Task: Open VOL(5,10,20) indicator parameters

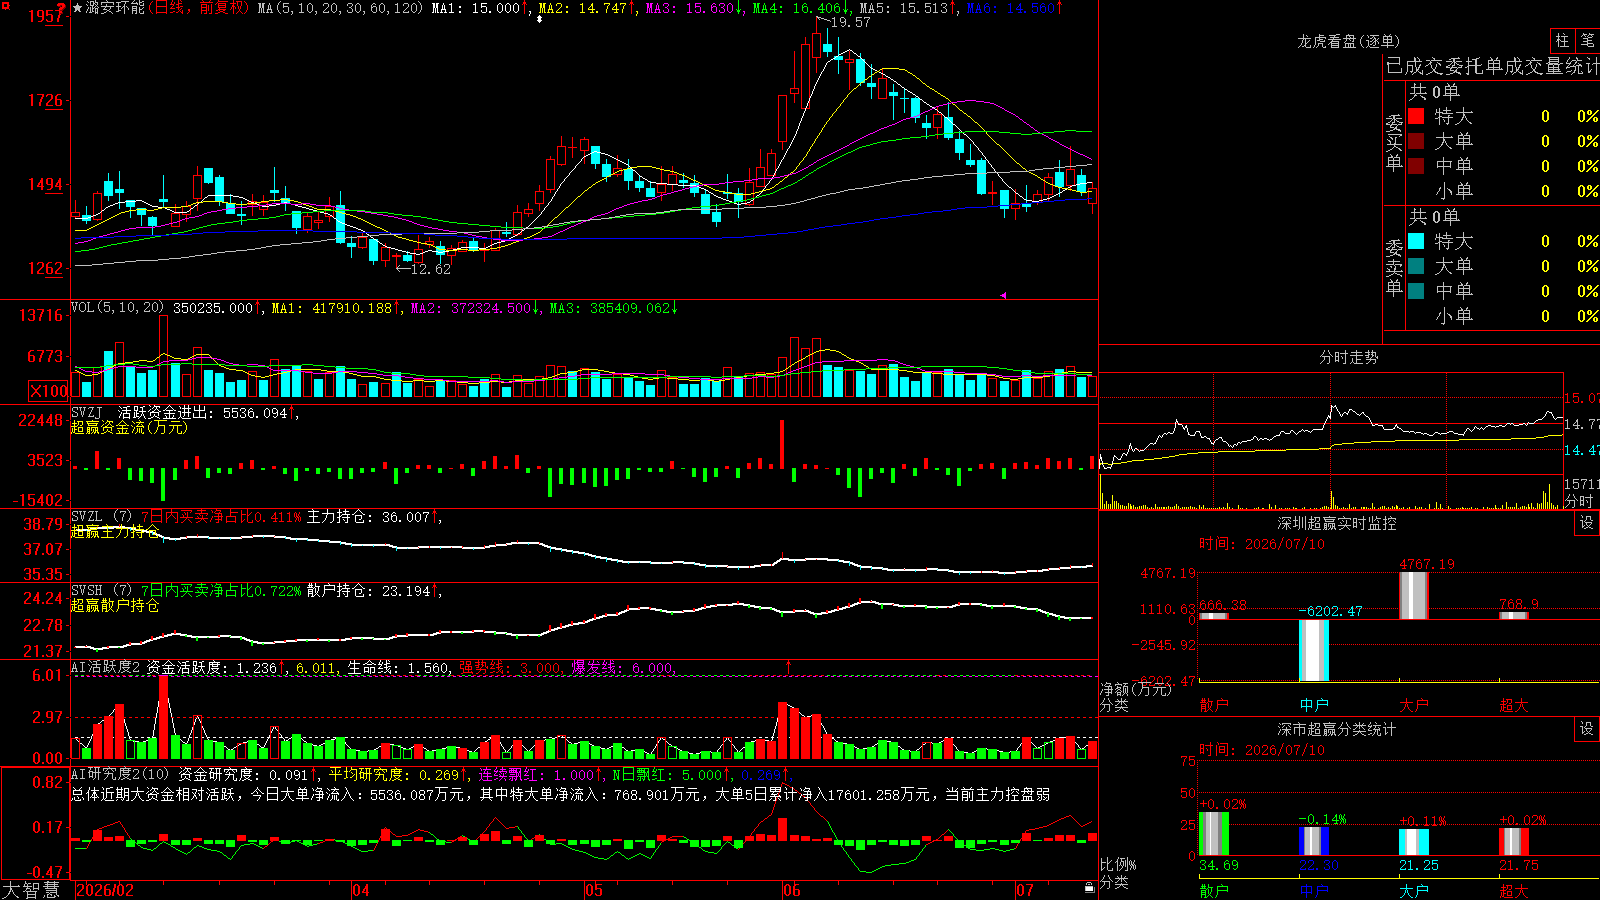Action: point(118,308)
